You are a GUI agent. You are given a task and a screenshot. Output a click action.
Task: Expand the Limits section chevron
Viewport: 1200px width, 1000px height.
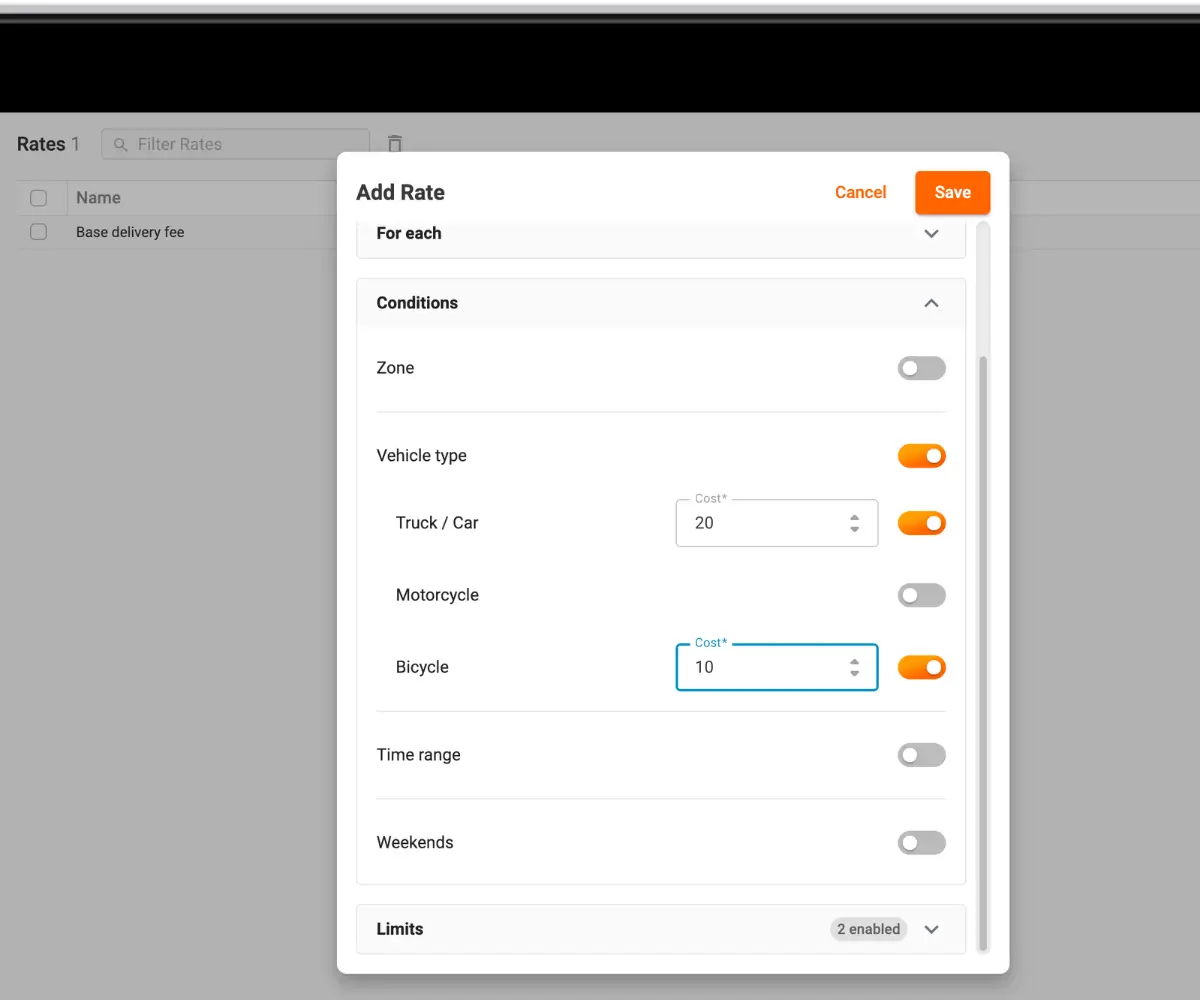[x=931, y=929]
